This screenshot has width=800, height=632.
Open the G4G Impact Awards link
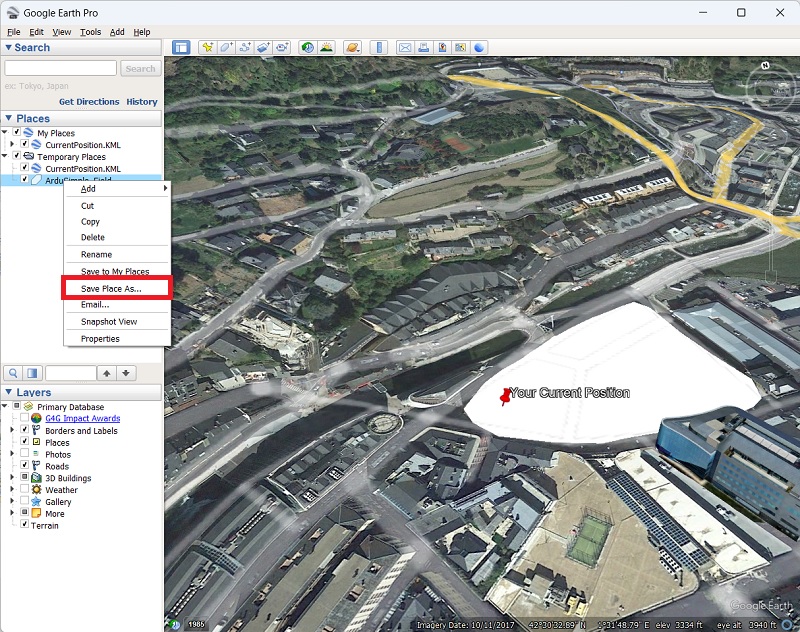(82, 419)
